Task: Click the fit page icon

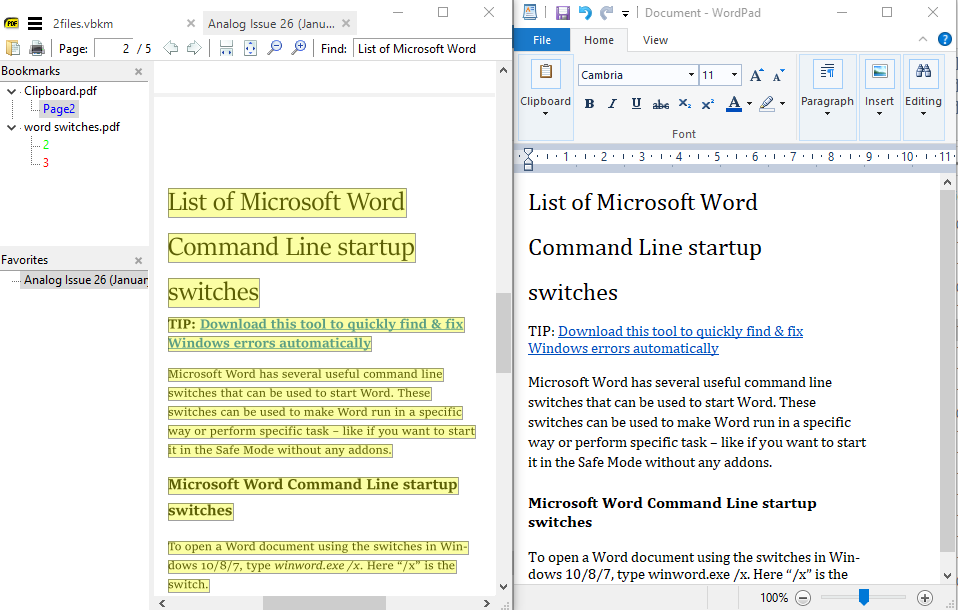Action: [x=250, y=48]
